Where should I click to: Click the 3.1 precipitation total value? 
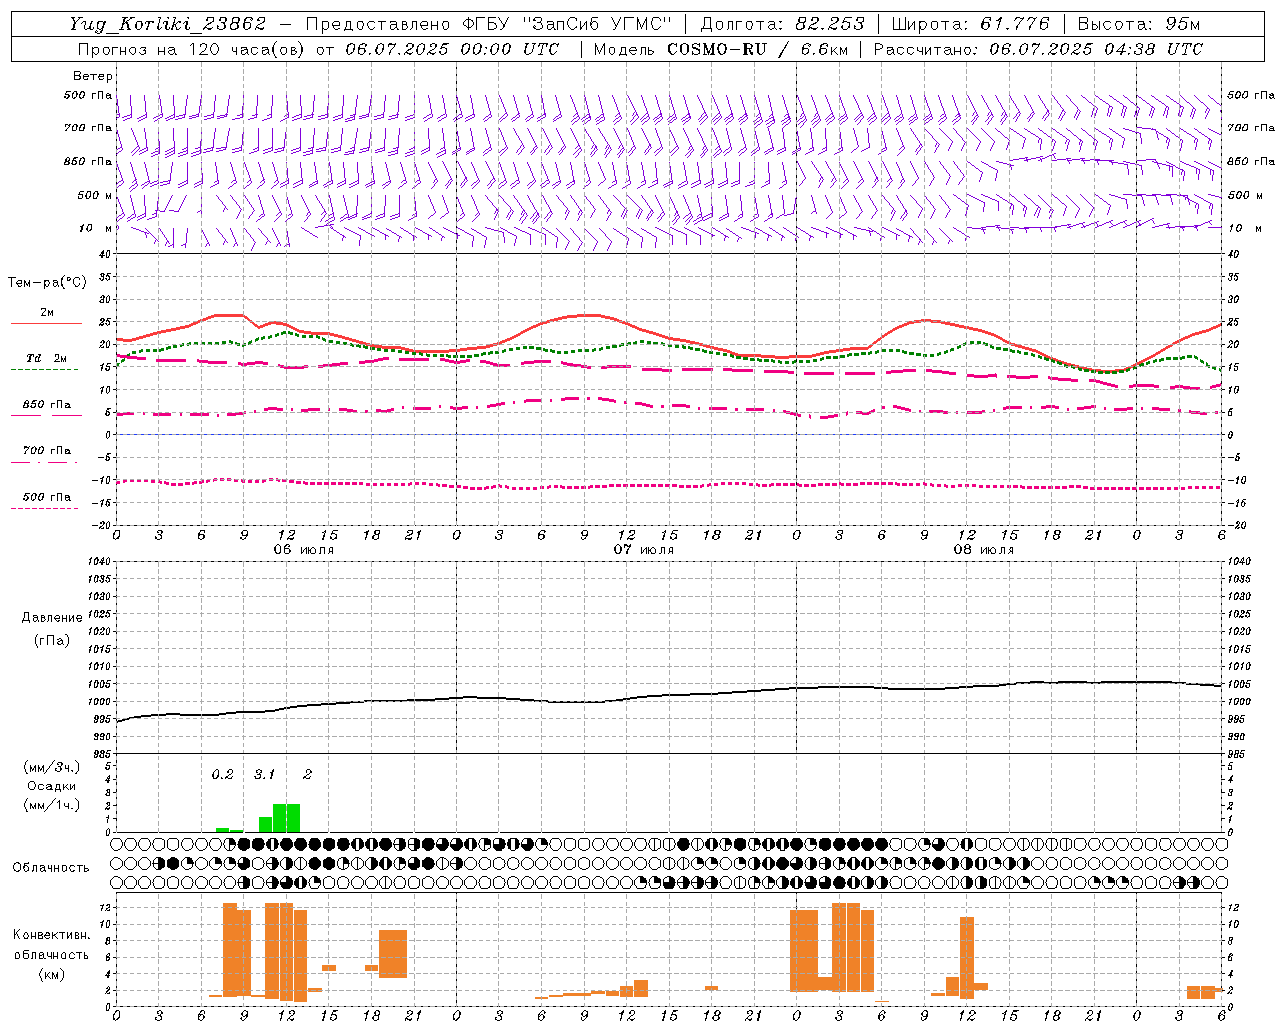(264, 774)
